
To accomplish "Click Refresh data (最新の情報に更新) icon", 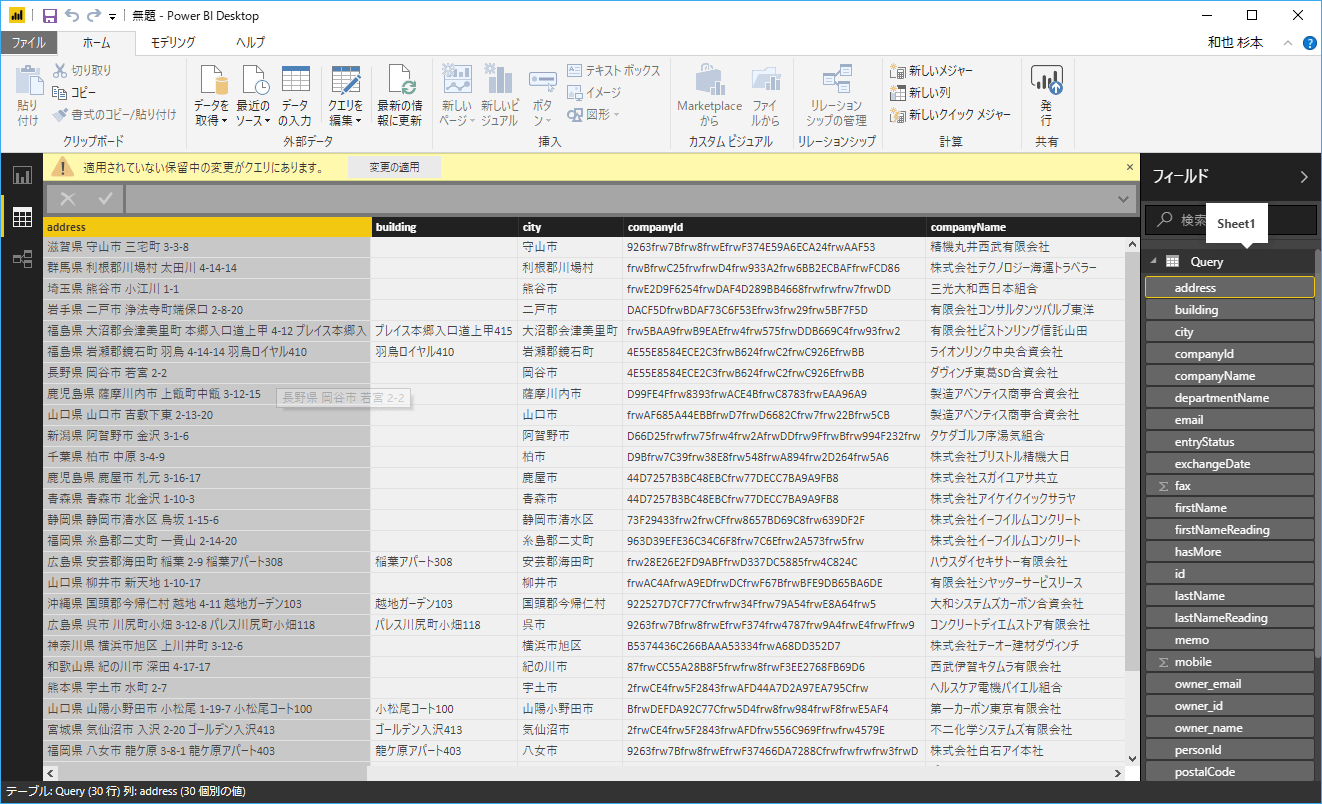I will [x=399, y=96].
